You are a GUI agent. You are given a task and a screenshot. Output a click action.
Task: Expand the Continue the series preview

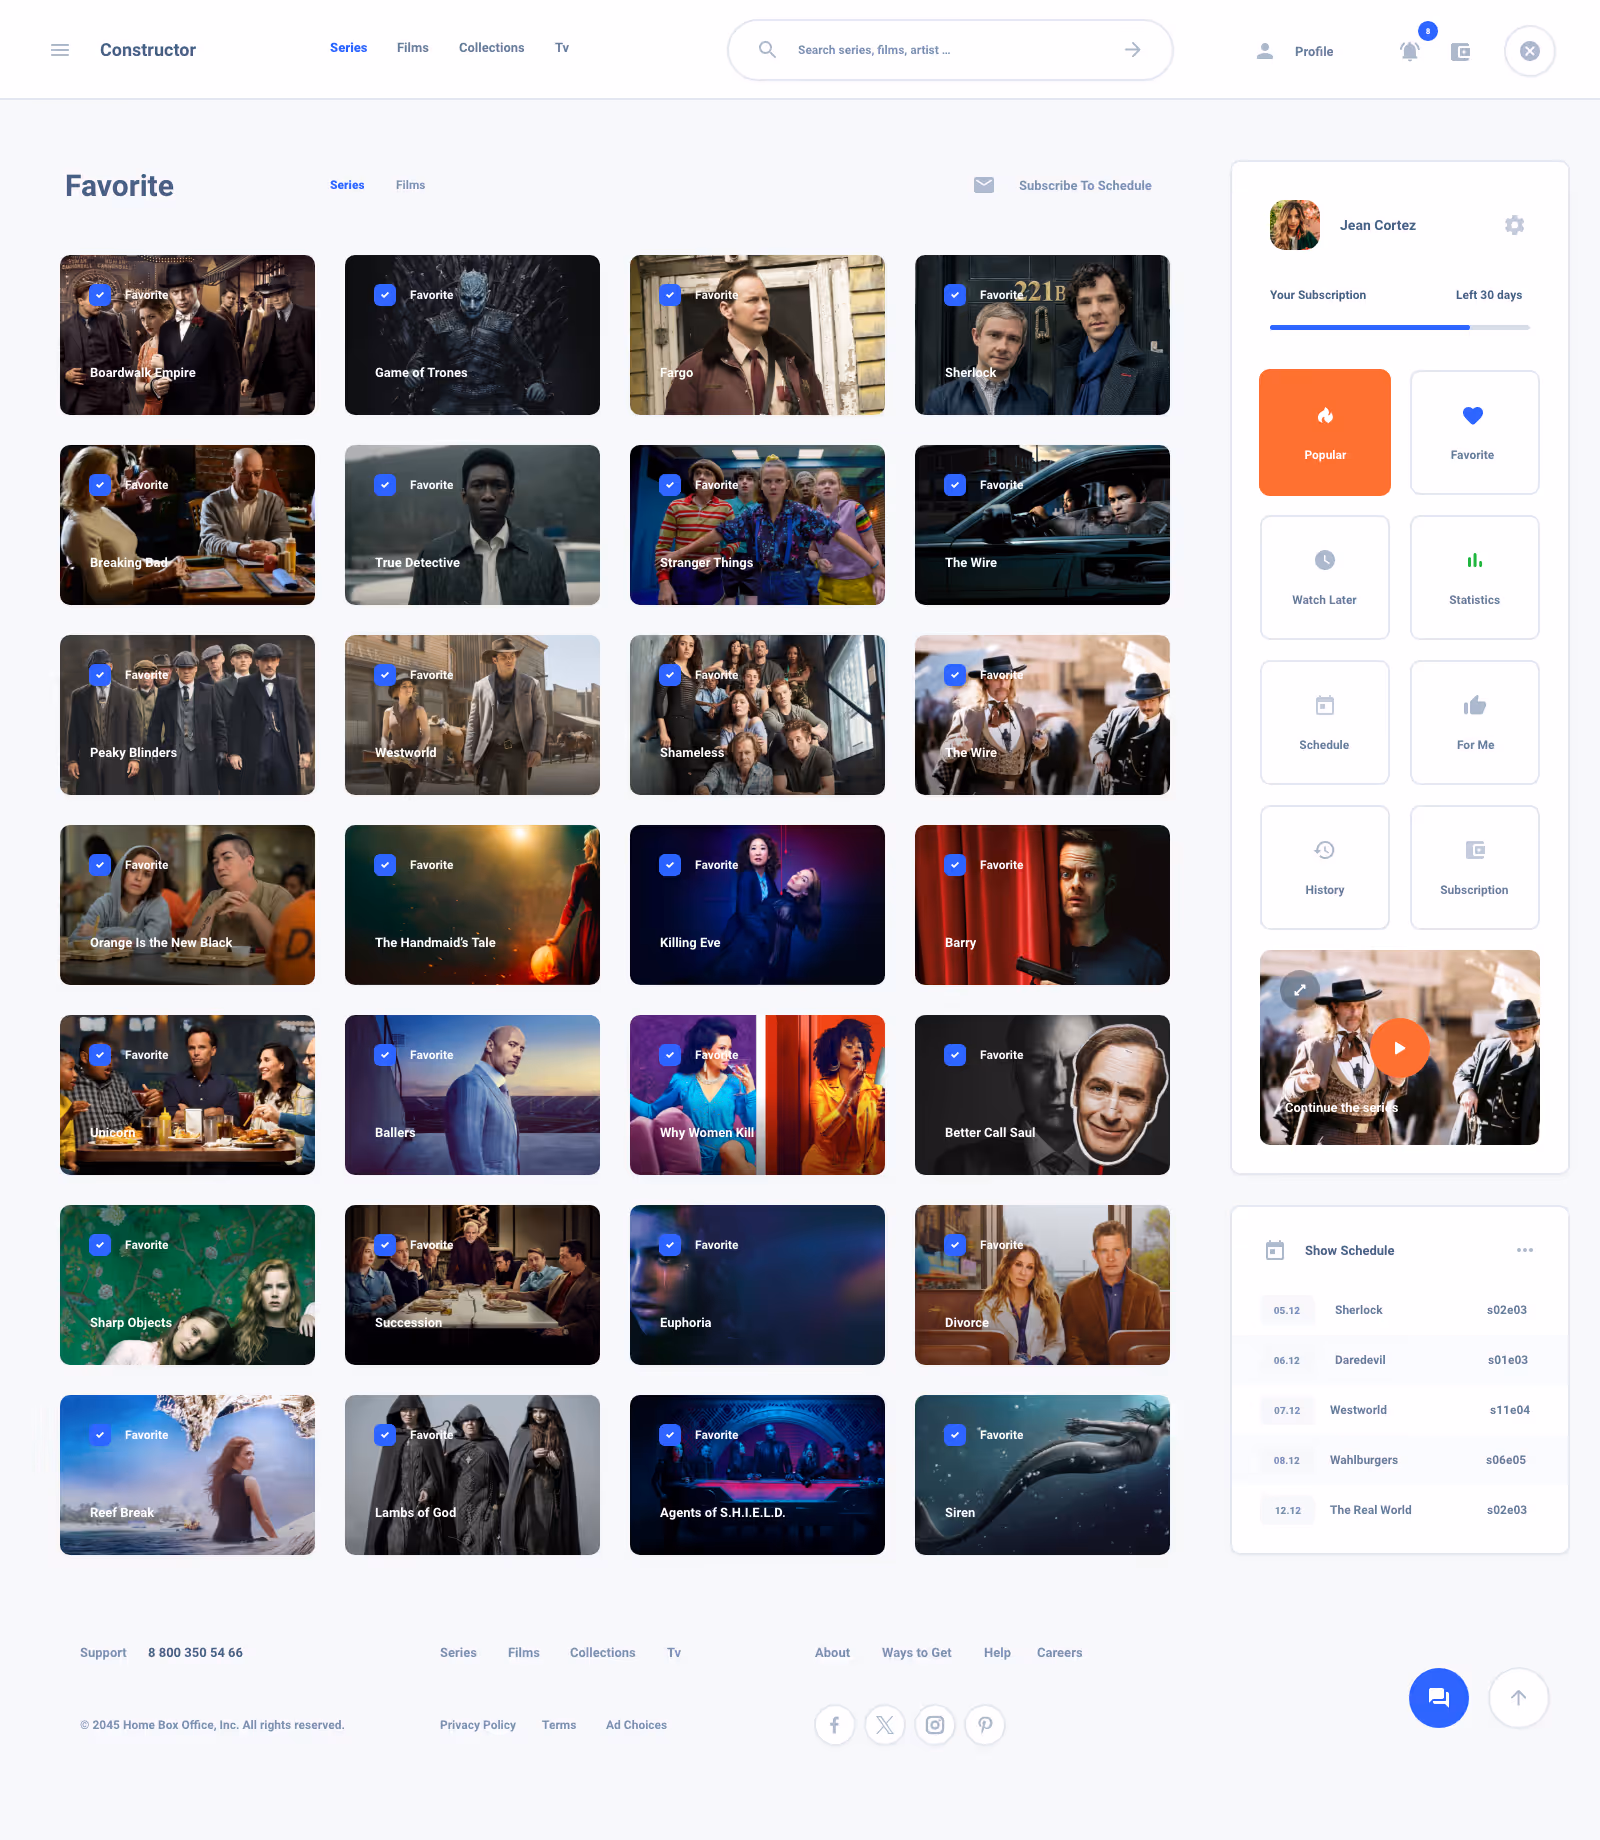(1300, 990)
